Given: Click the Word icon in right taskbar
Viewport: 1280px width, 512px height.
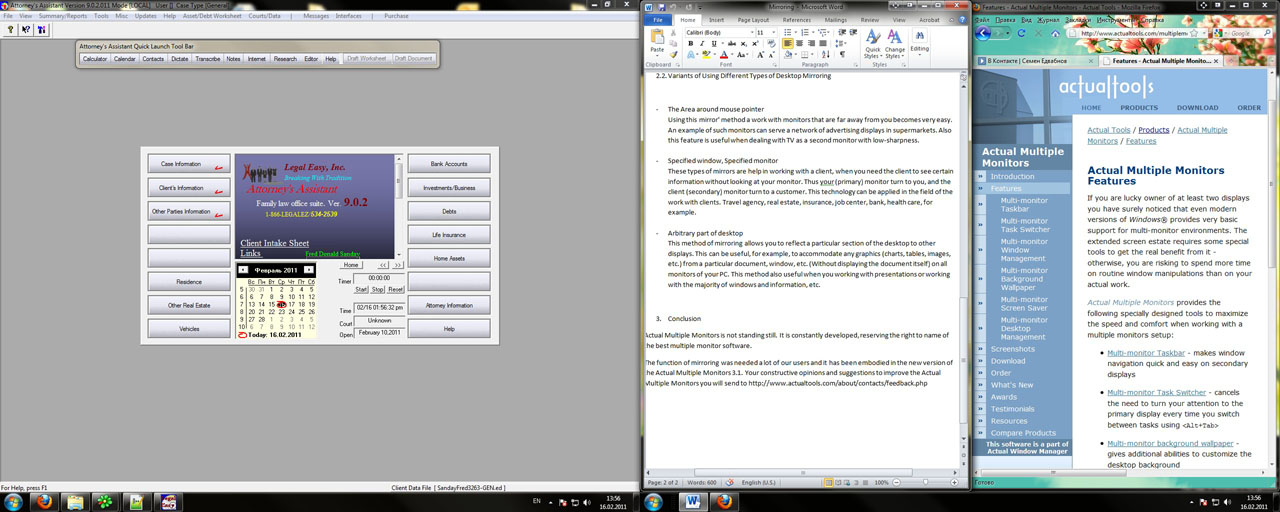Looking at the screenshot, I should (693, 501).
